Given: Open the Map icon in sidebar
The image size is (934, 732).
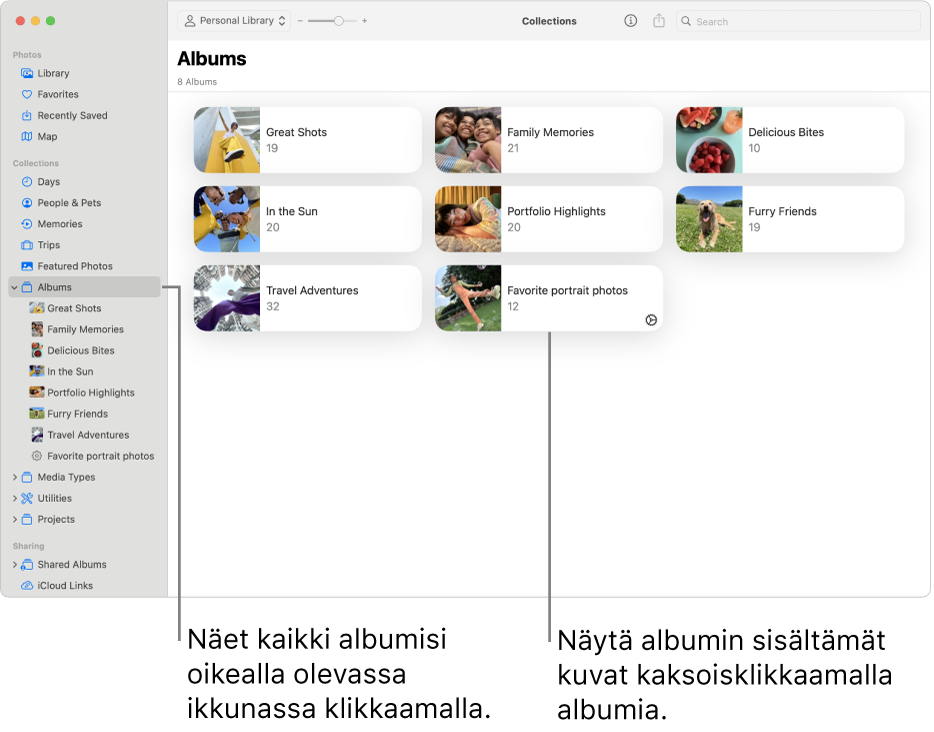Looking at the screenshot, I should tap(27, 136).
